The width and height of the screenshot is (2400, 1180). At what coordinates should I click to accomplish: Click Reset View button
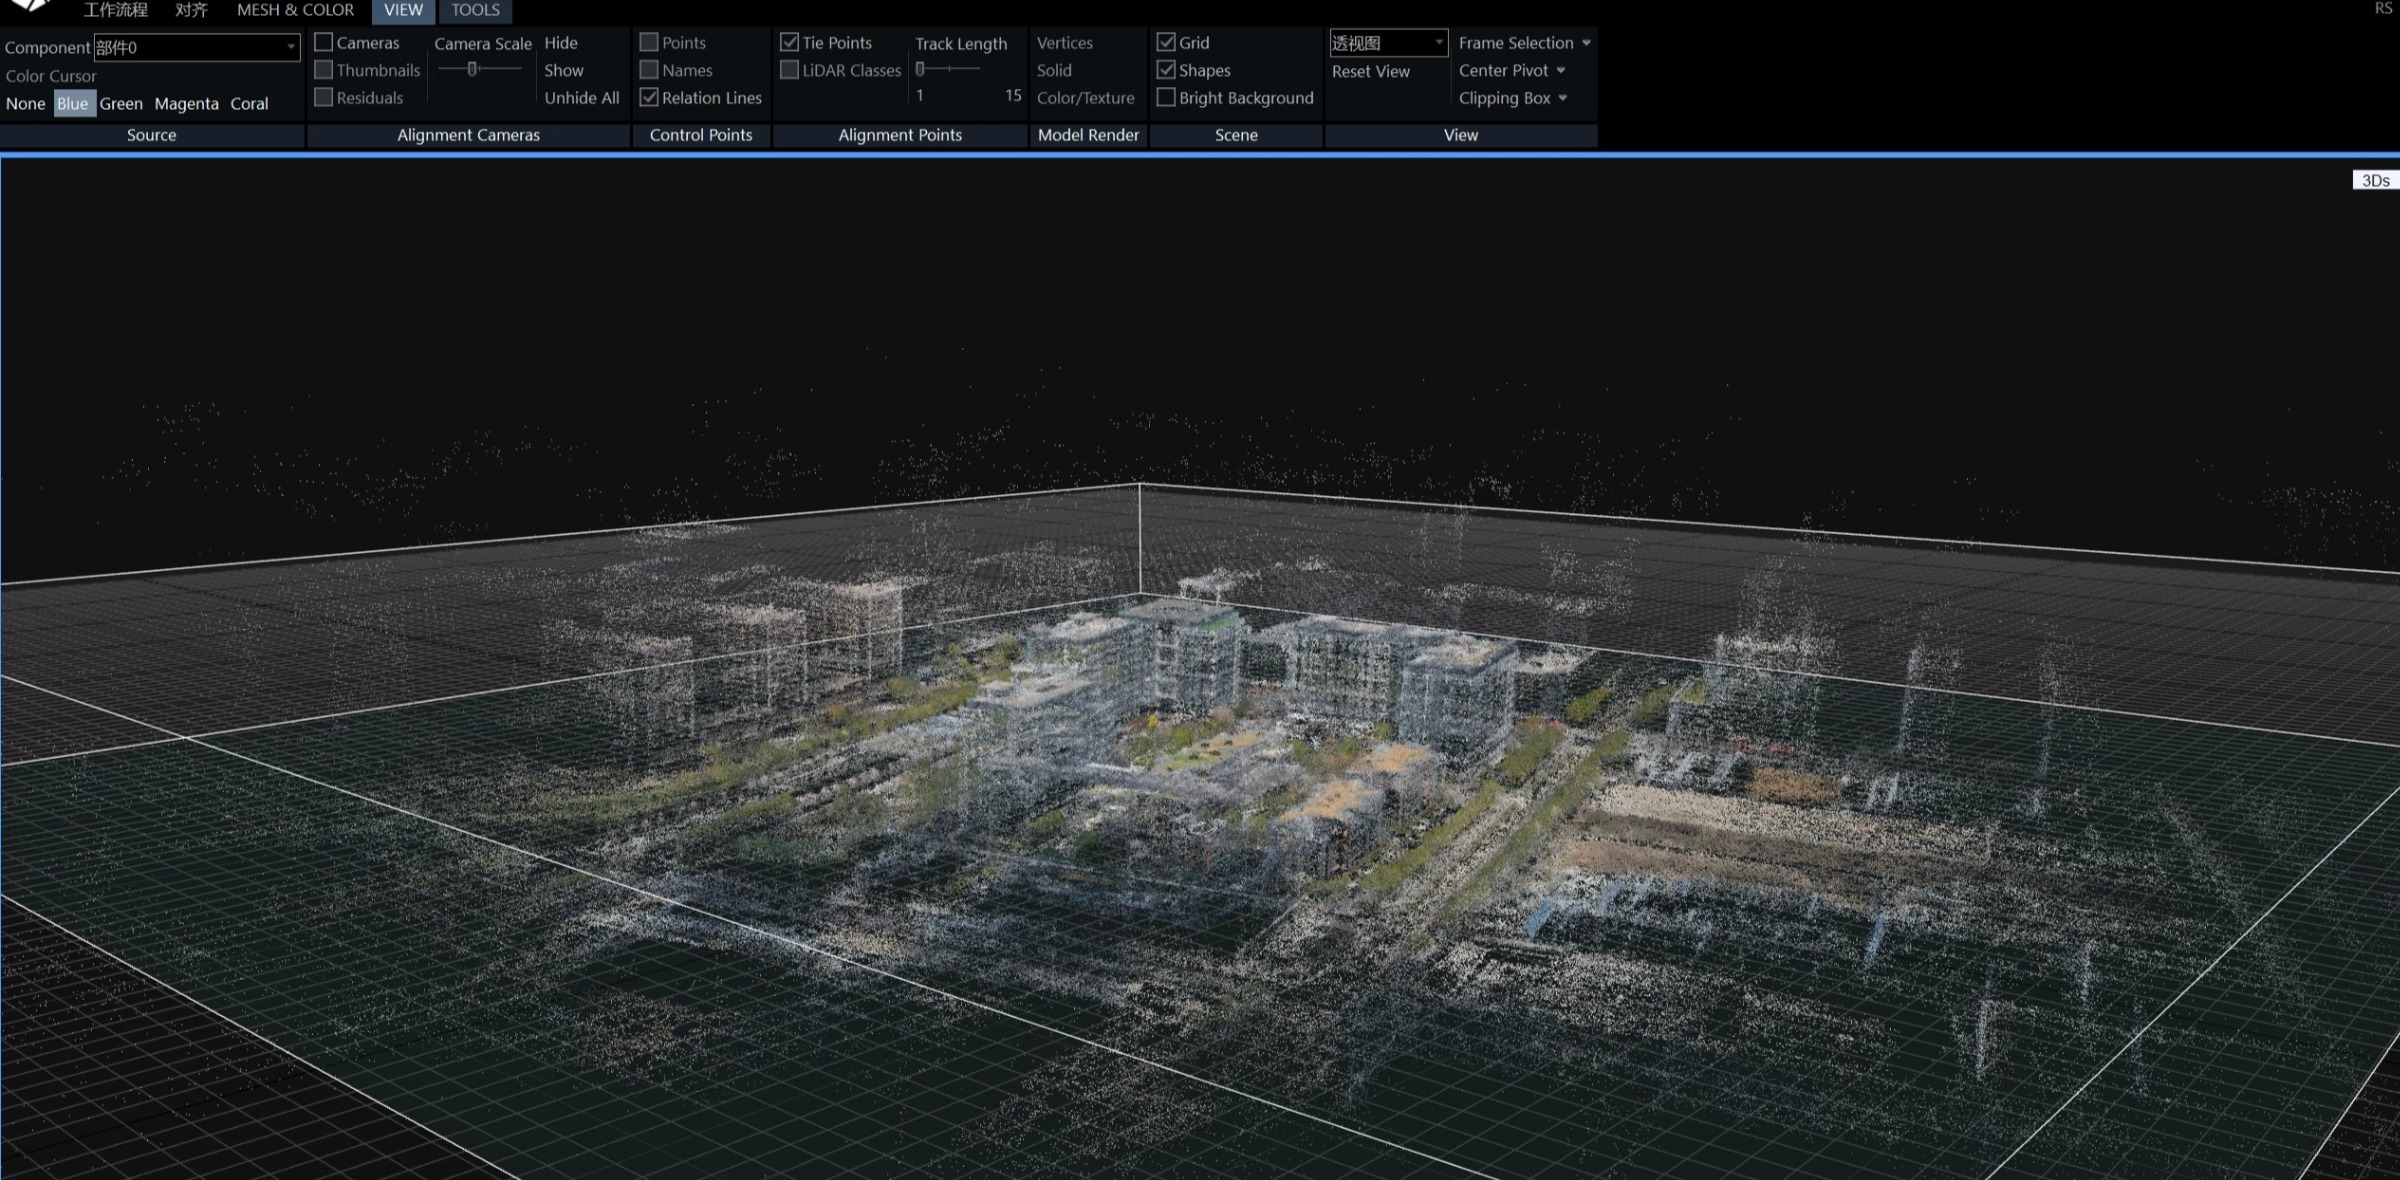pos(1370,71)
